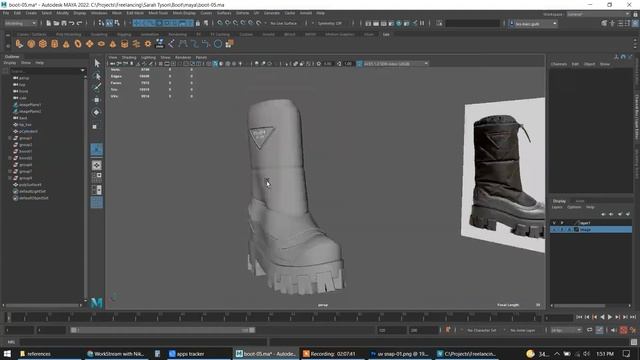Click Symmetry Off setting
This screenshot has width=640, height=360.
[329, 23]
